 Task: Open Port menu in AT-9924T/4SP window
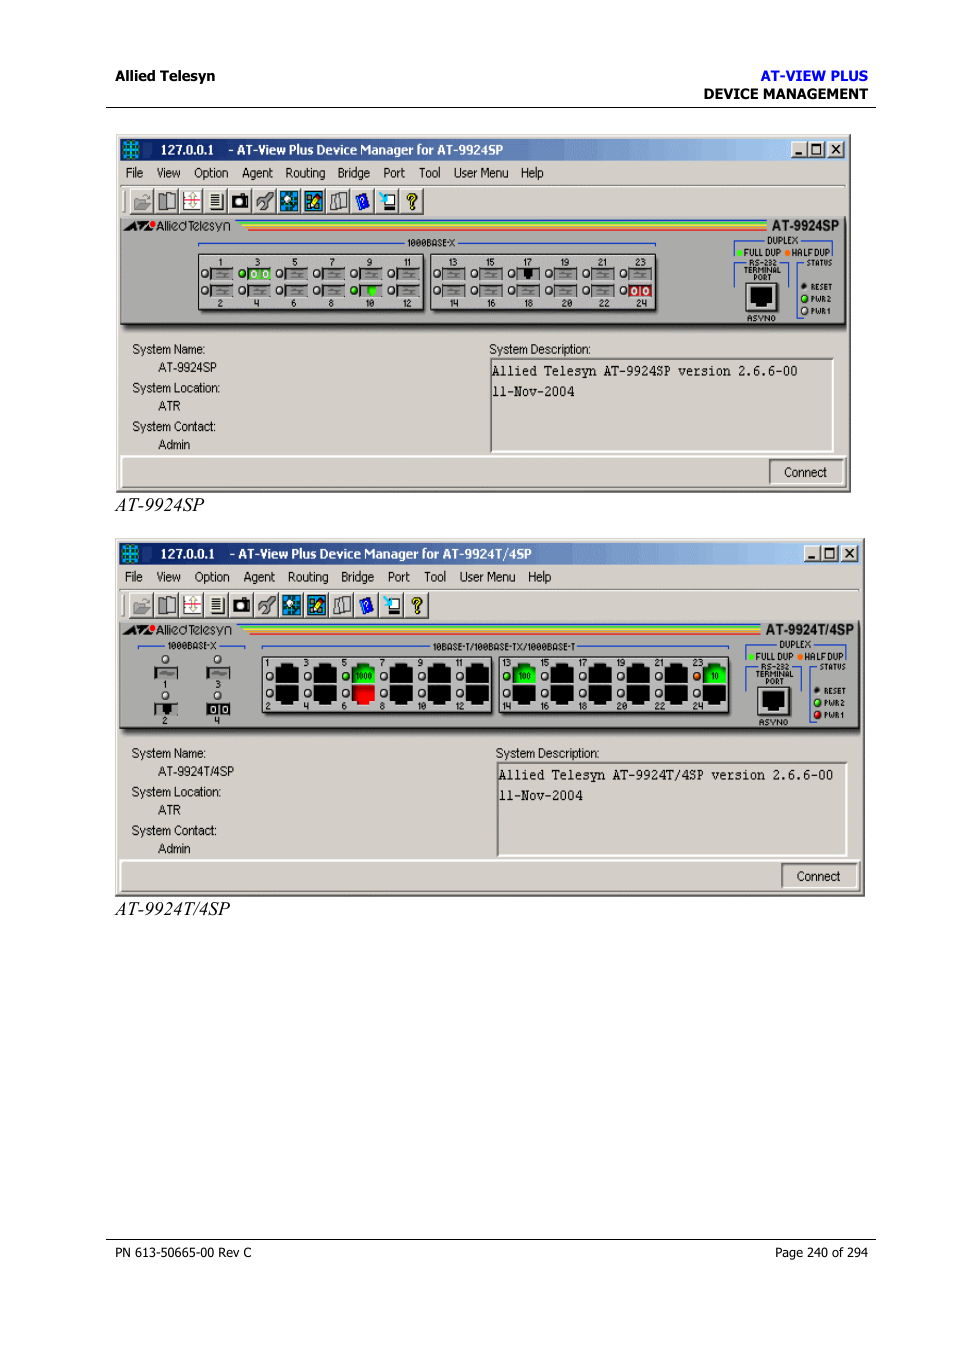(399, 577)
